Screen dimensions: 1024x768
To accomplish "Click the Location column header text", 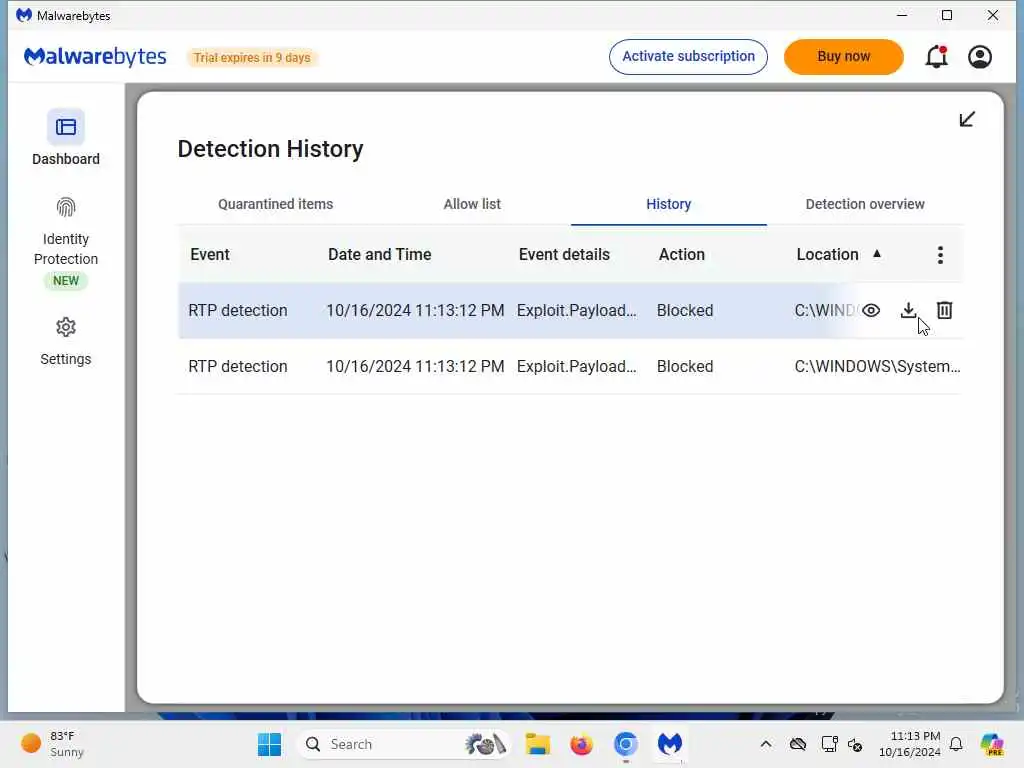I will click(827, 254).
